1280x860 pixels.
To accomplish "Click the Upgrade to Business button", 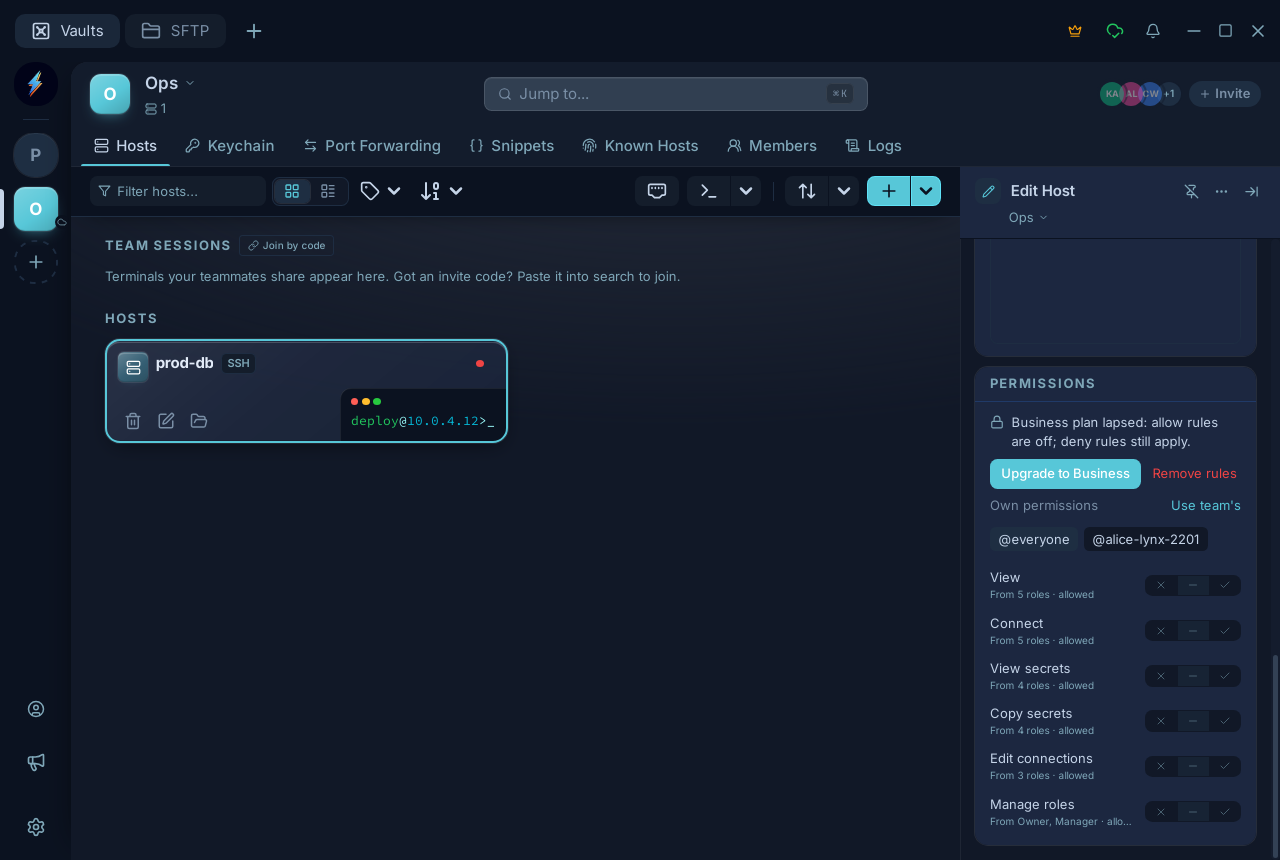I will point(1065,474).
